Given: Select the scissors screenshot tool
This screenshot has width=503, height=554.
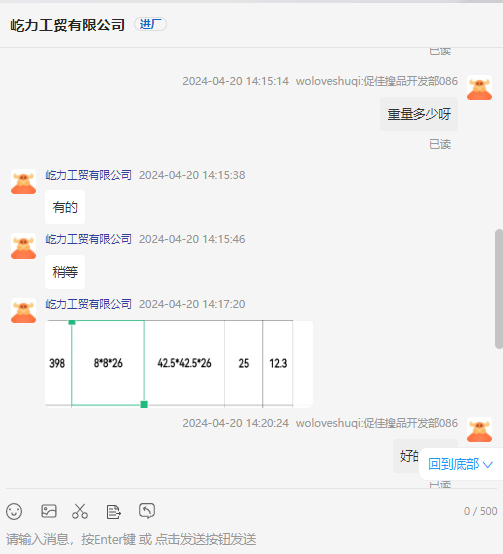Looking at the screenshot, I should coord(80,511).
